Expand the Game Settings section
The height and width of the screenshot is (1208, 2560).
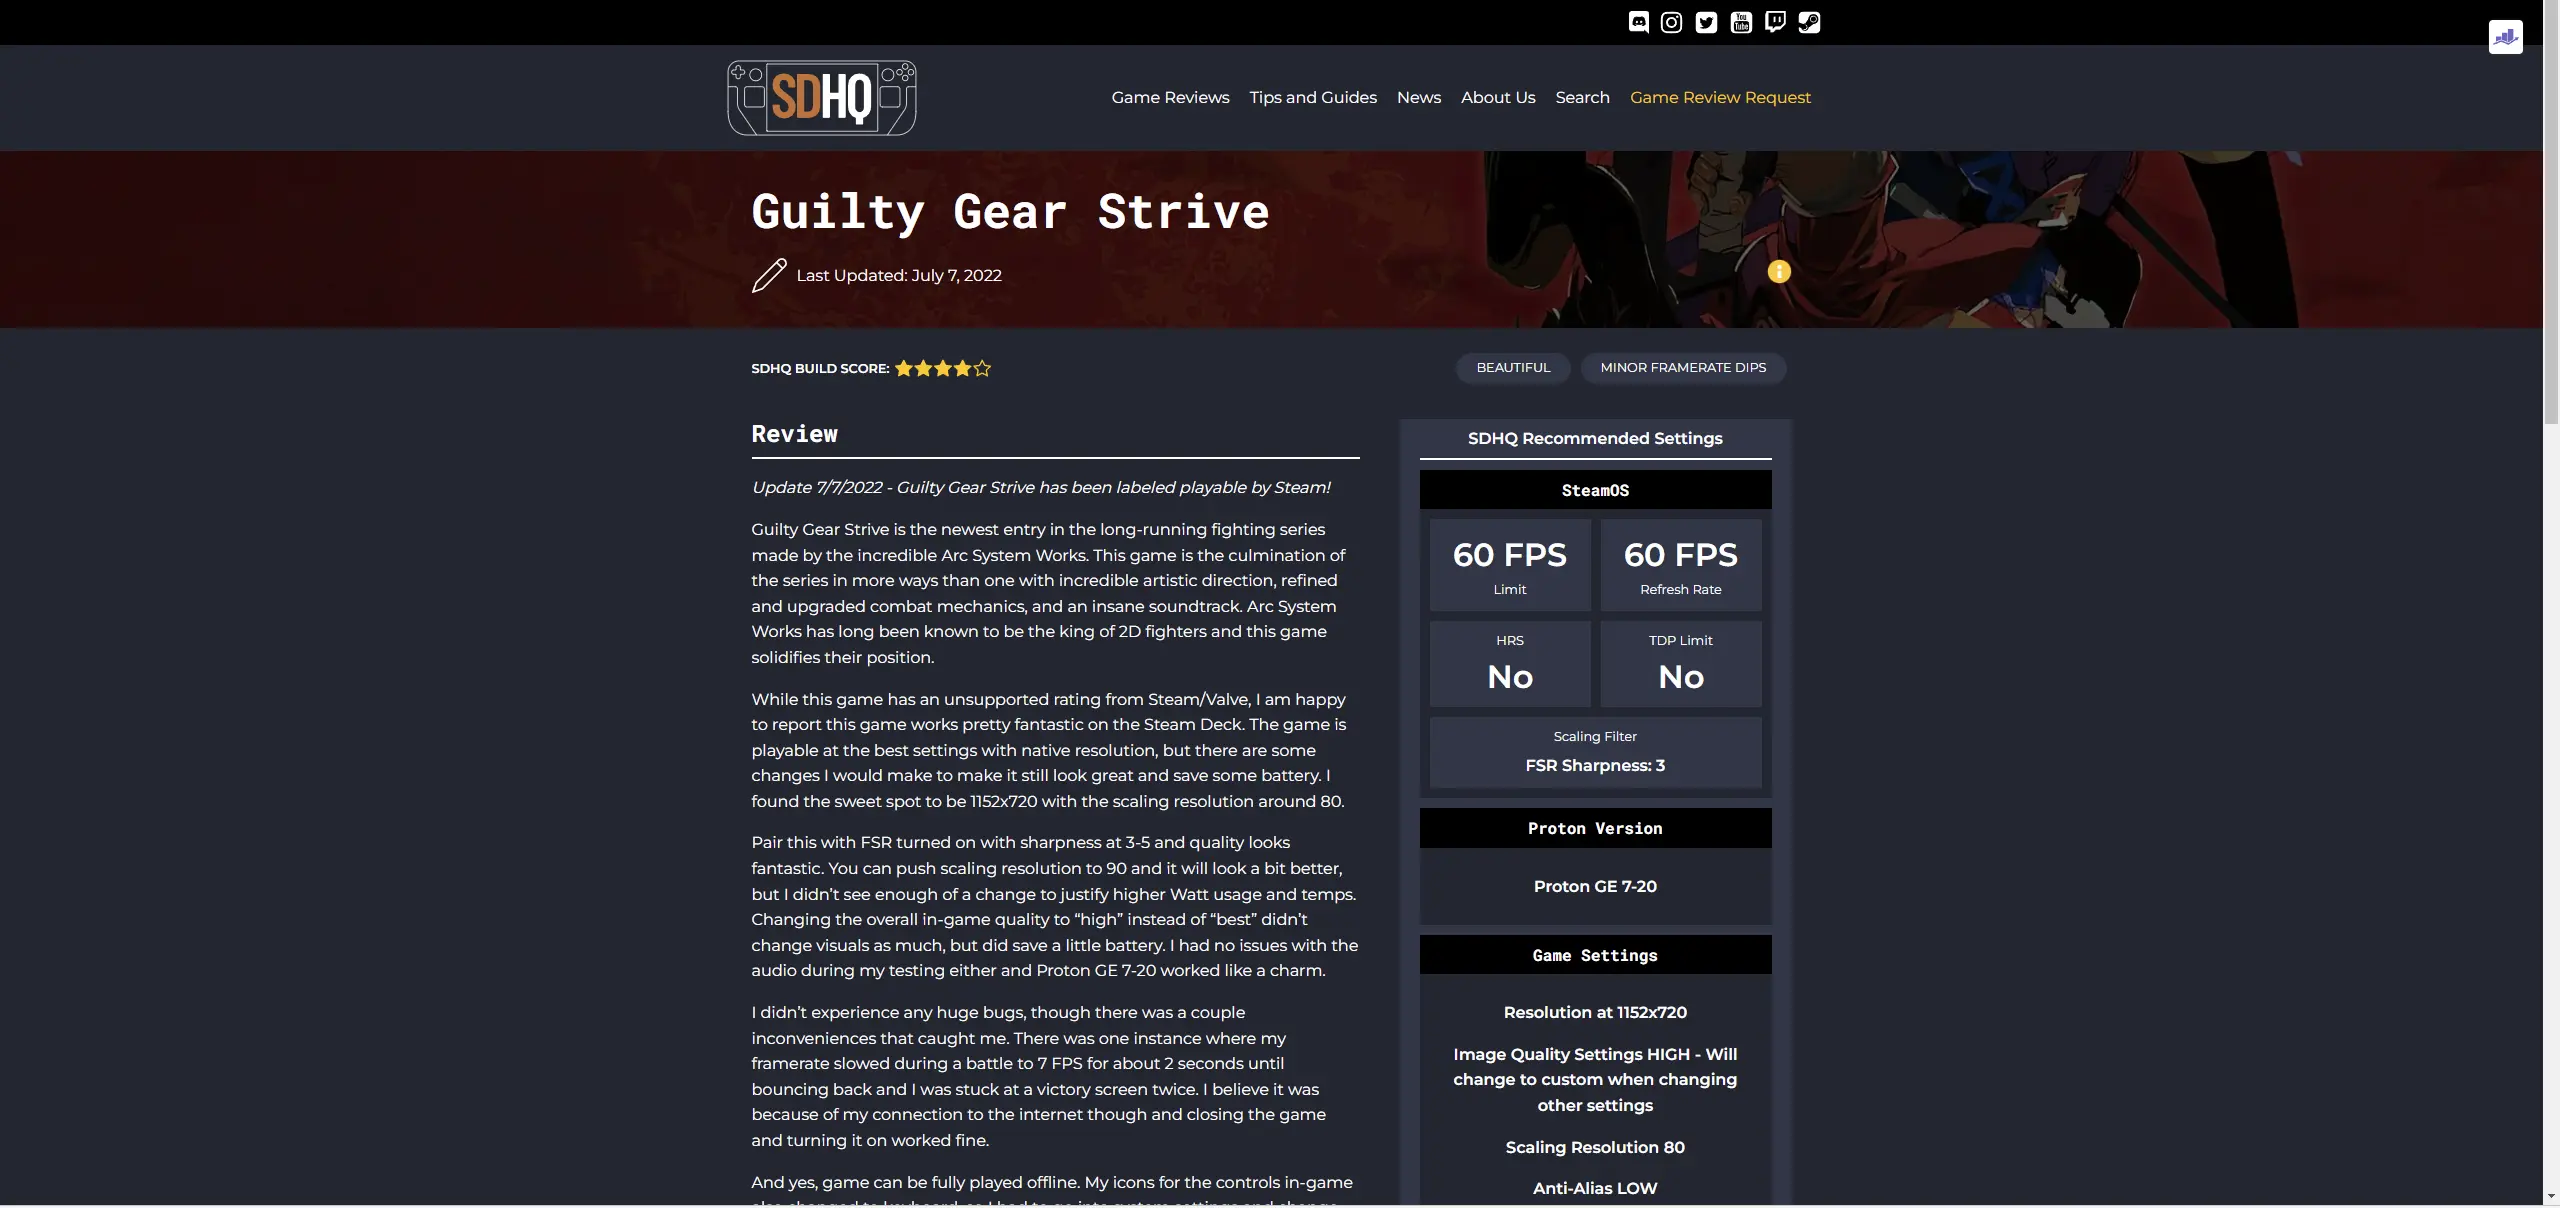click(1595, 955)
